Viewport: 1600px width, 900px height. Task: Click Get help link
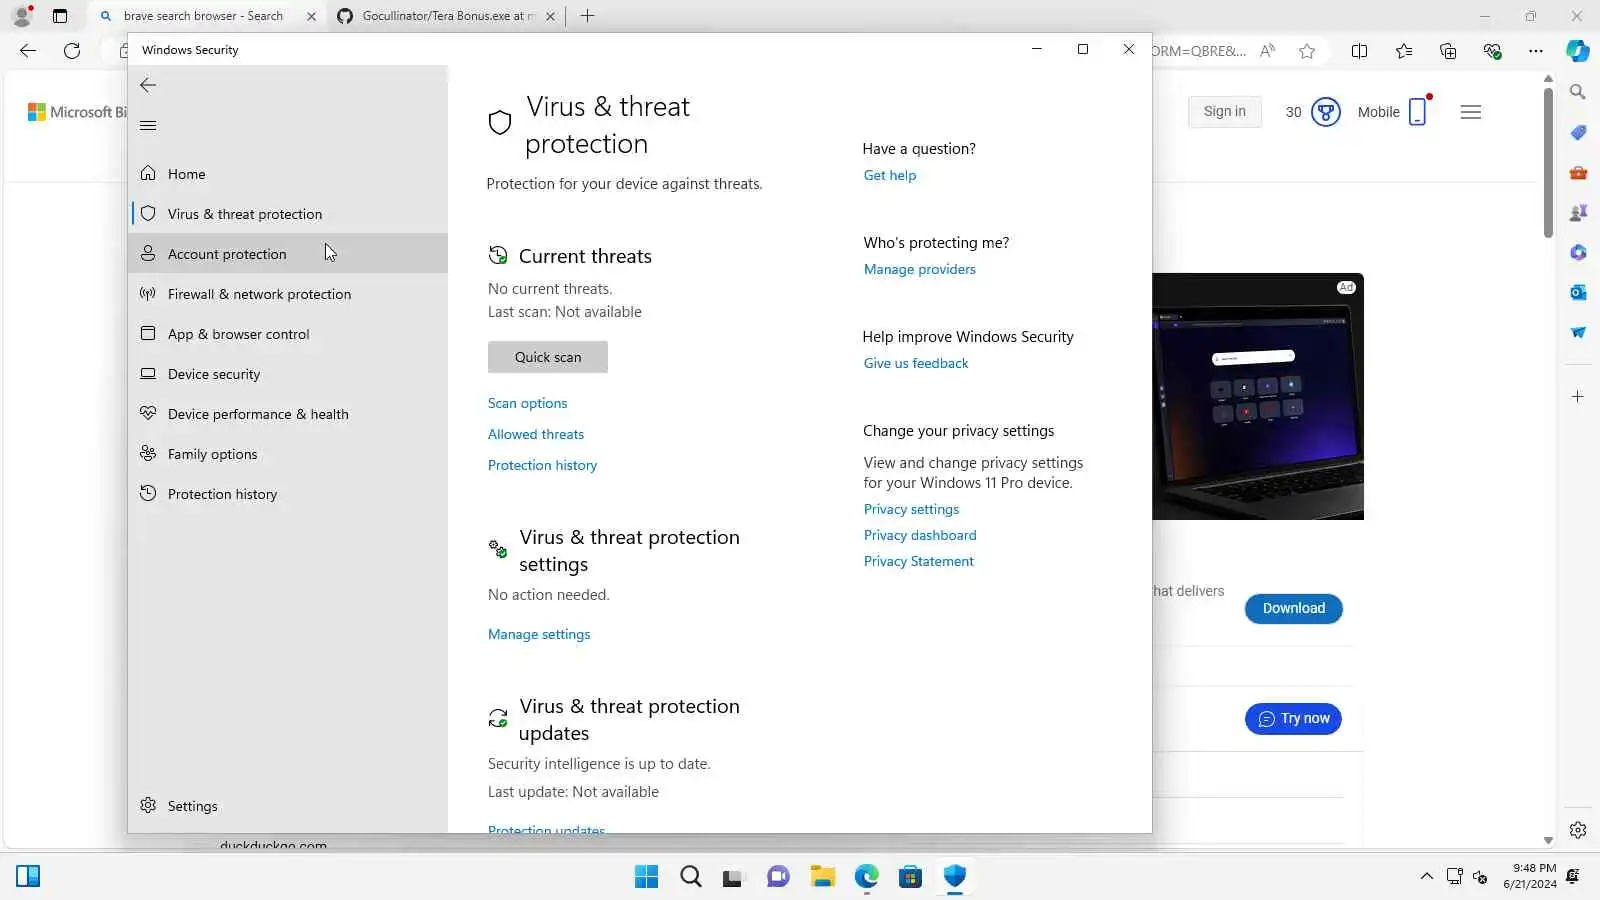pos(890,175)
